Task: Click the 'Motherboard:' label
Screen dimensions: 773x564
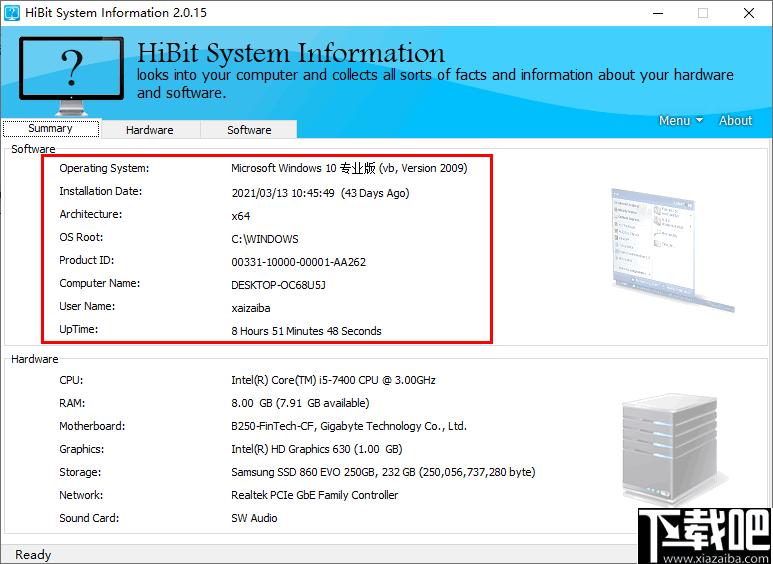Action: tap(92, 426)
